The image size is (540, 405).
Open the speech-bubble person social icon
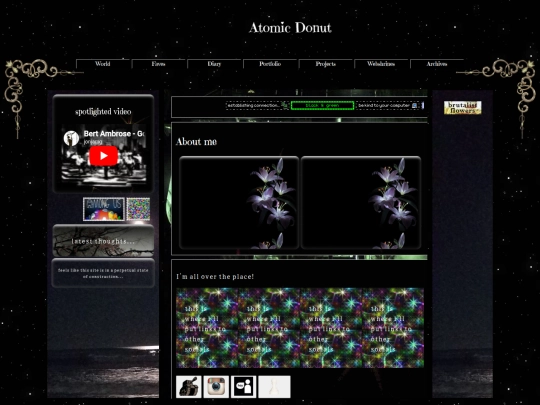pos(243,387)
